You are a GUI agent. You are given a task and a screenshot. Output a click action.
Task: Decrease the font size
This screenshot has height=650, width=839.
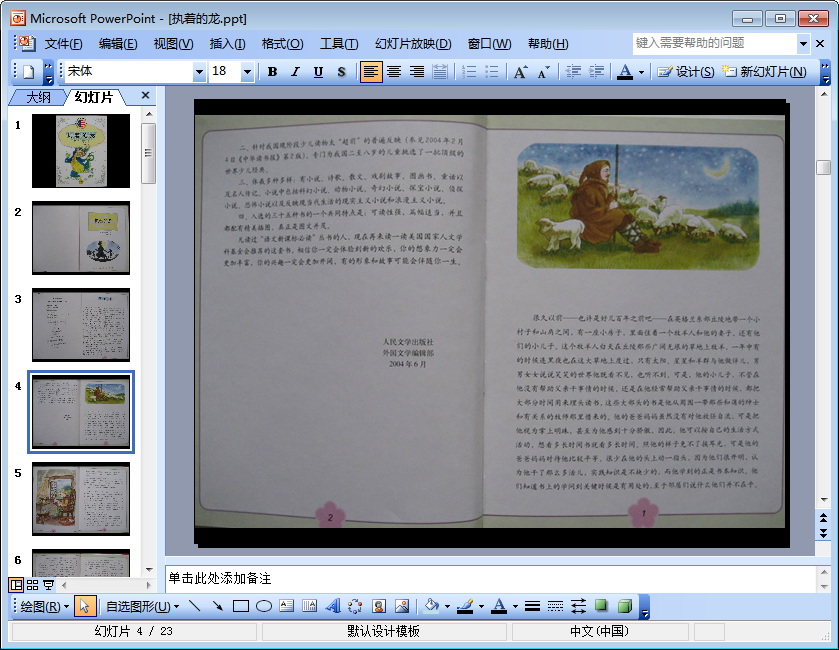tap(544, 72)
